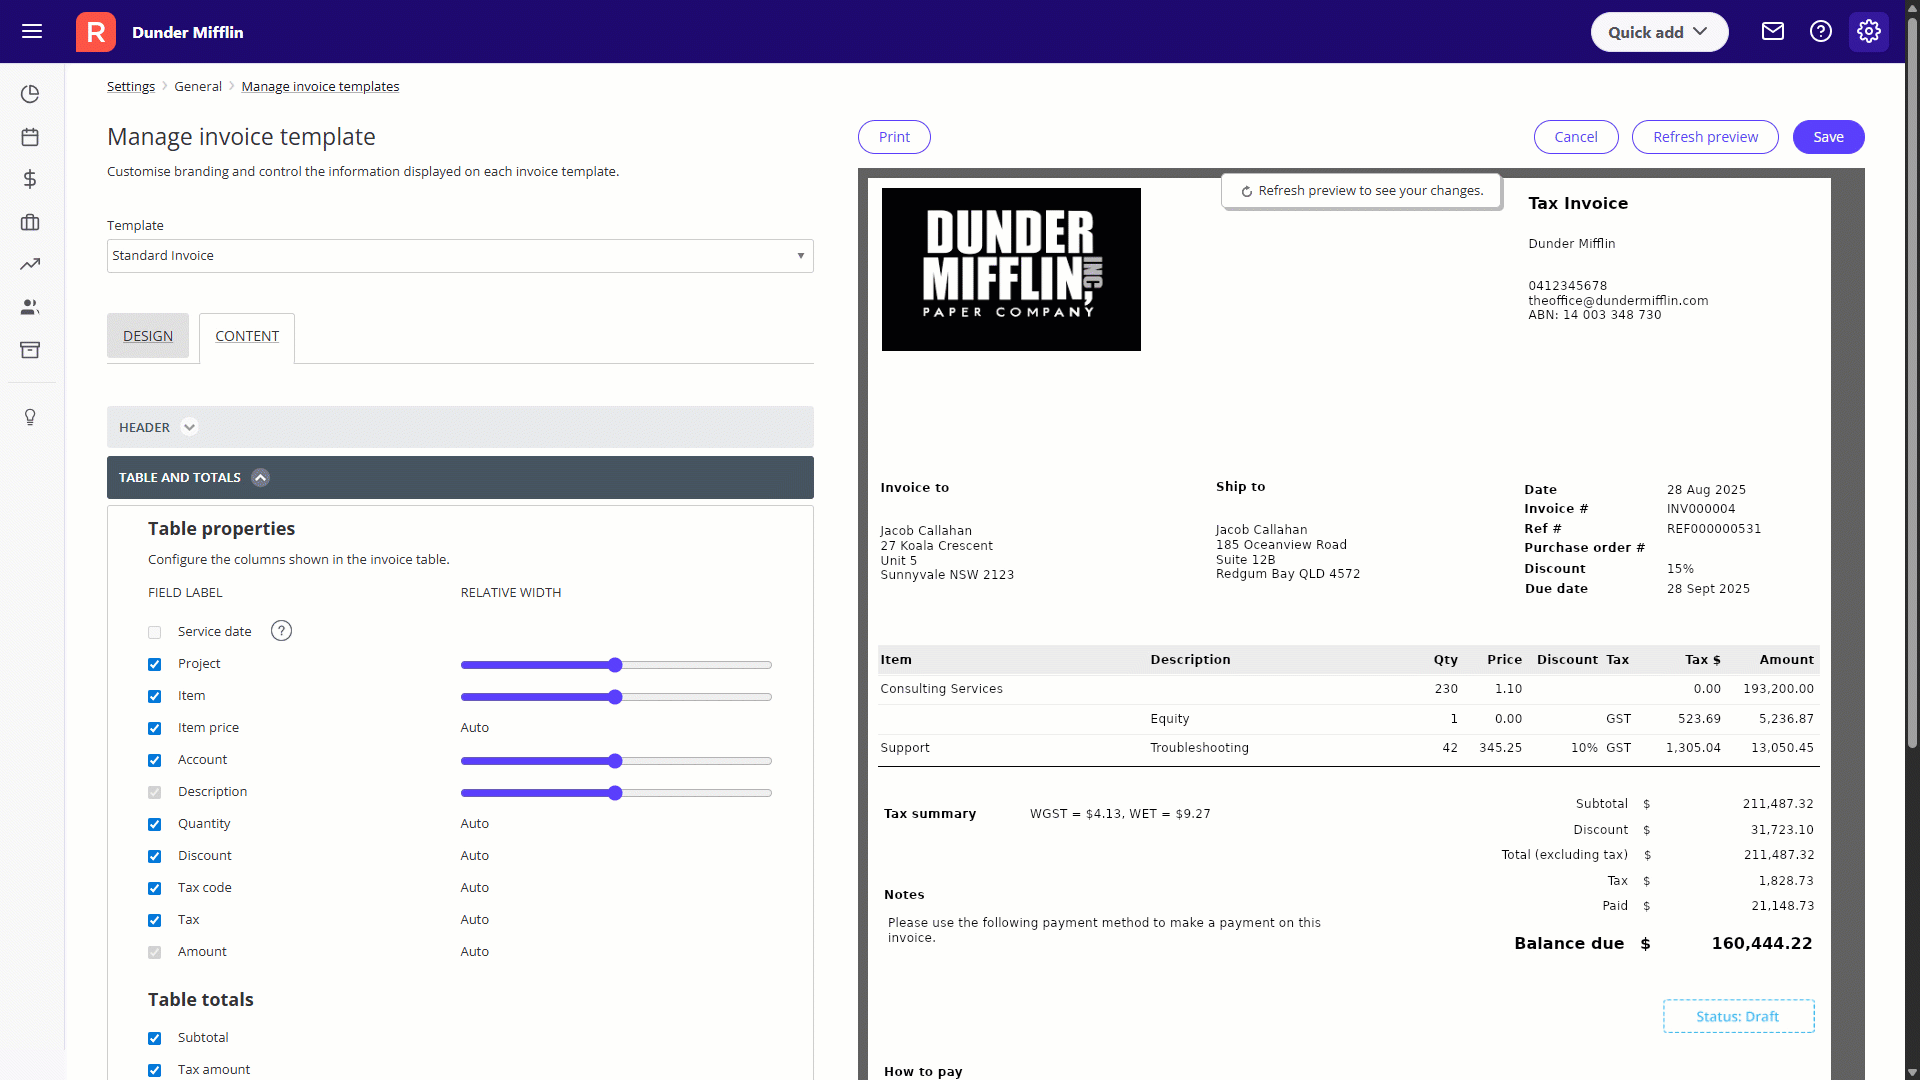Adjust the Account relative width slider

tap(616, 761)
